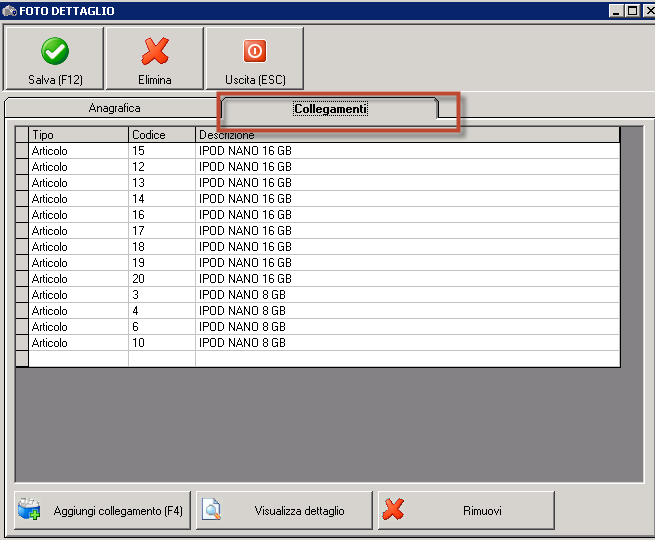Click the green checkmark Salva icon
This screenshot has height=540, width=655.
[55, 51]
